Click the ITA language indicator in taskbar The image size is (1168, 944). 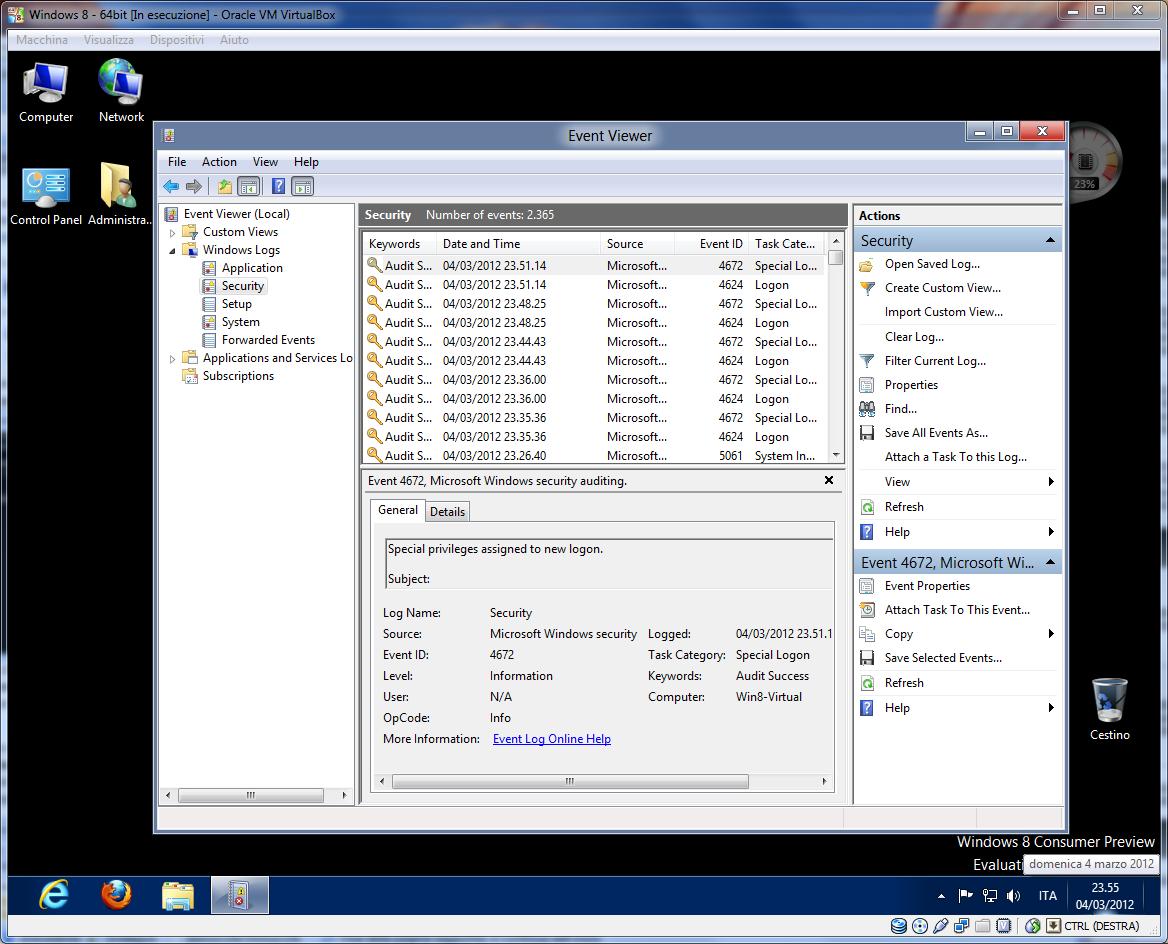click(x=1047, y=896)
